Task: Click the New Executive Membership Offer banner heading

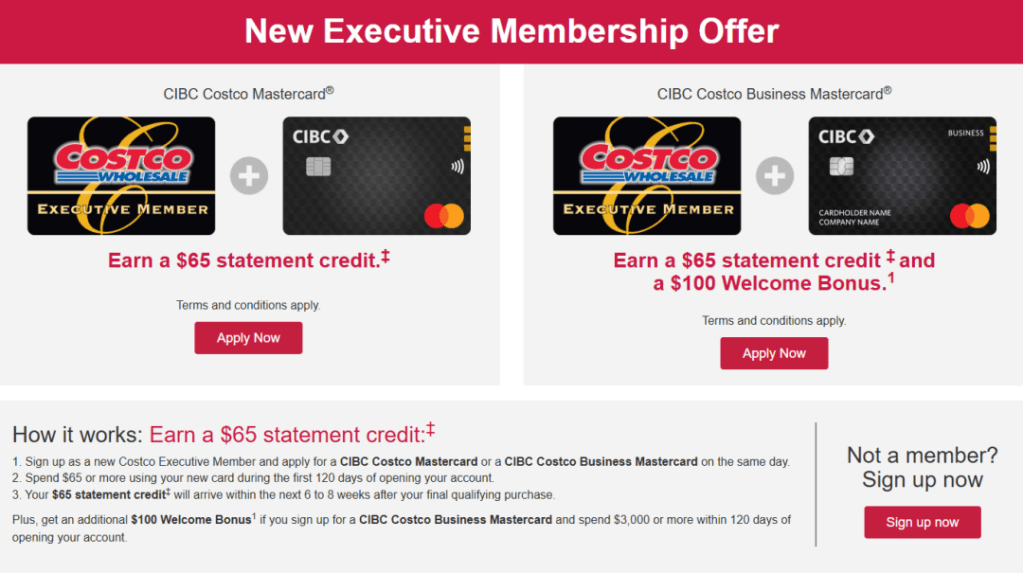Action: (x=511, y=31)
